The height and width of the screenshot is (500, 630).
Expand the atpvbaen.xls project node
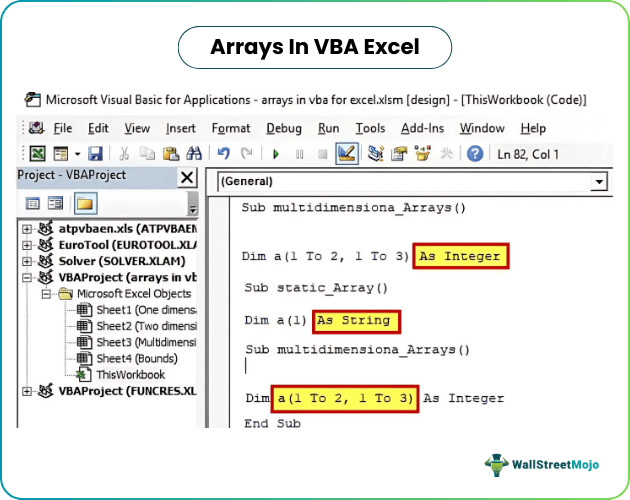pyautogui.click(x=27, y=230)
